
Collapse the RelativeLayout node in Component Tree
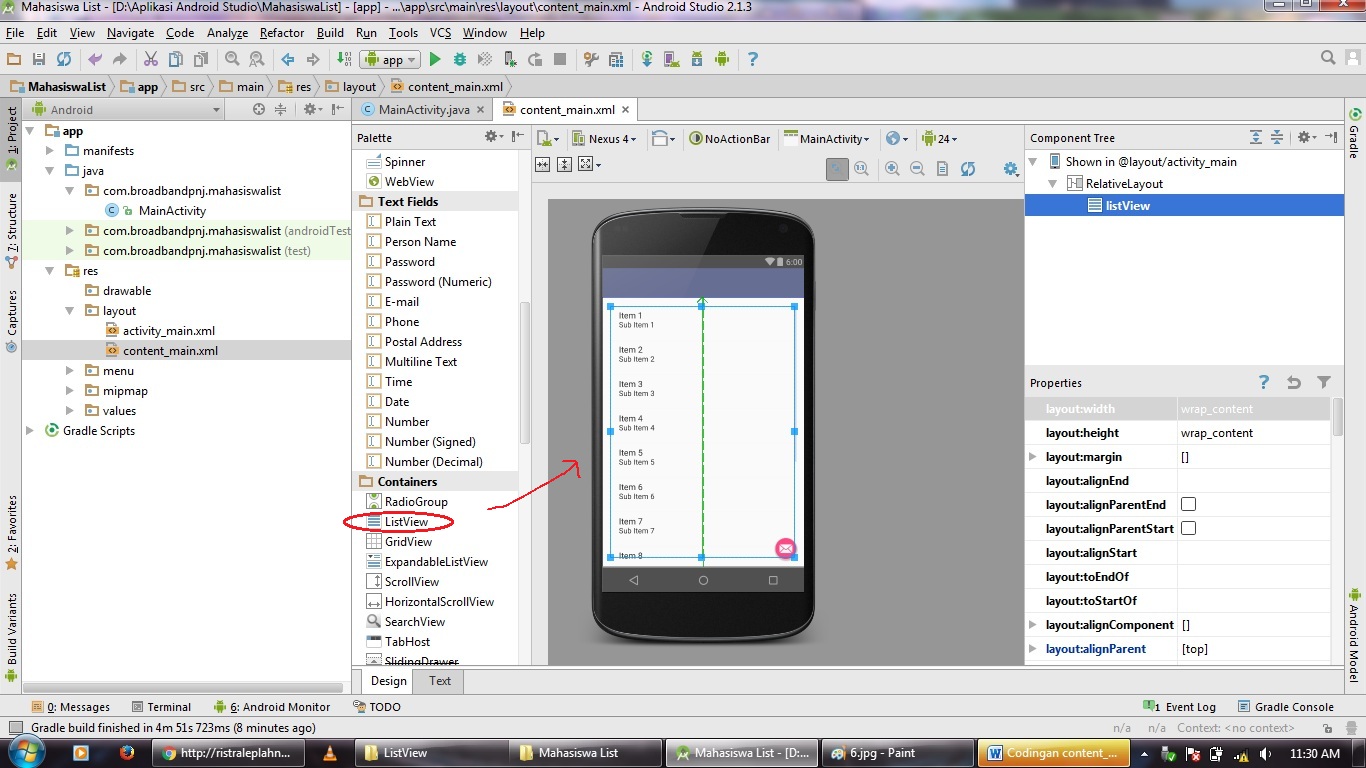point(1053,184)
